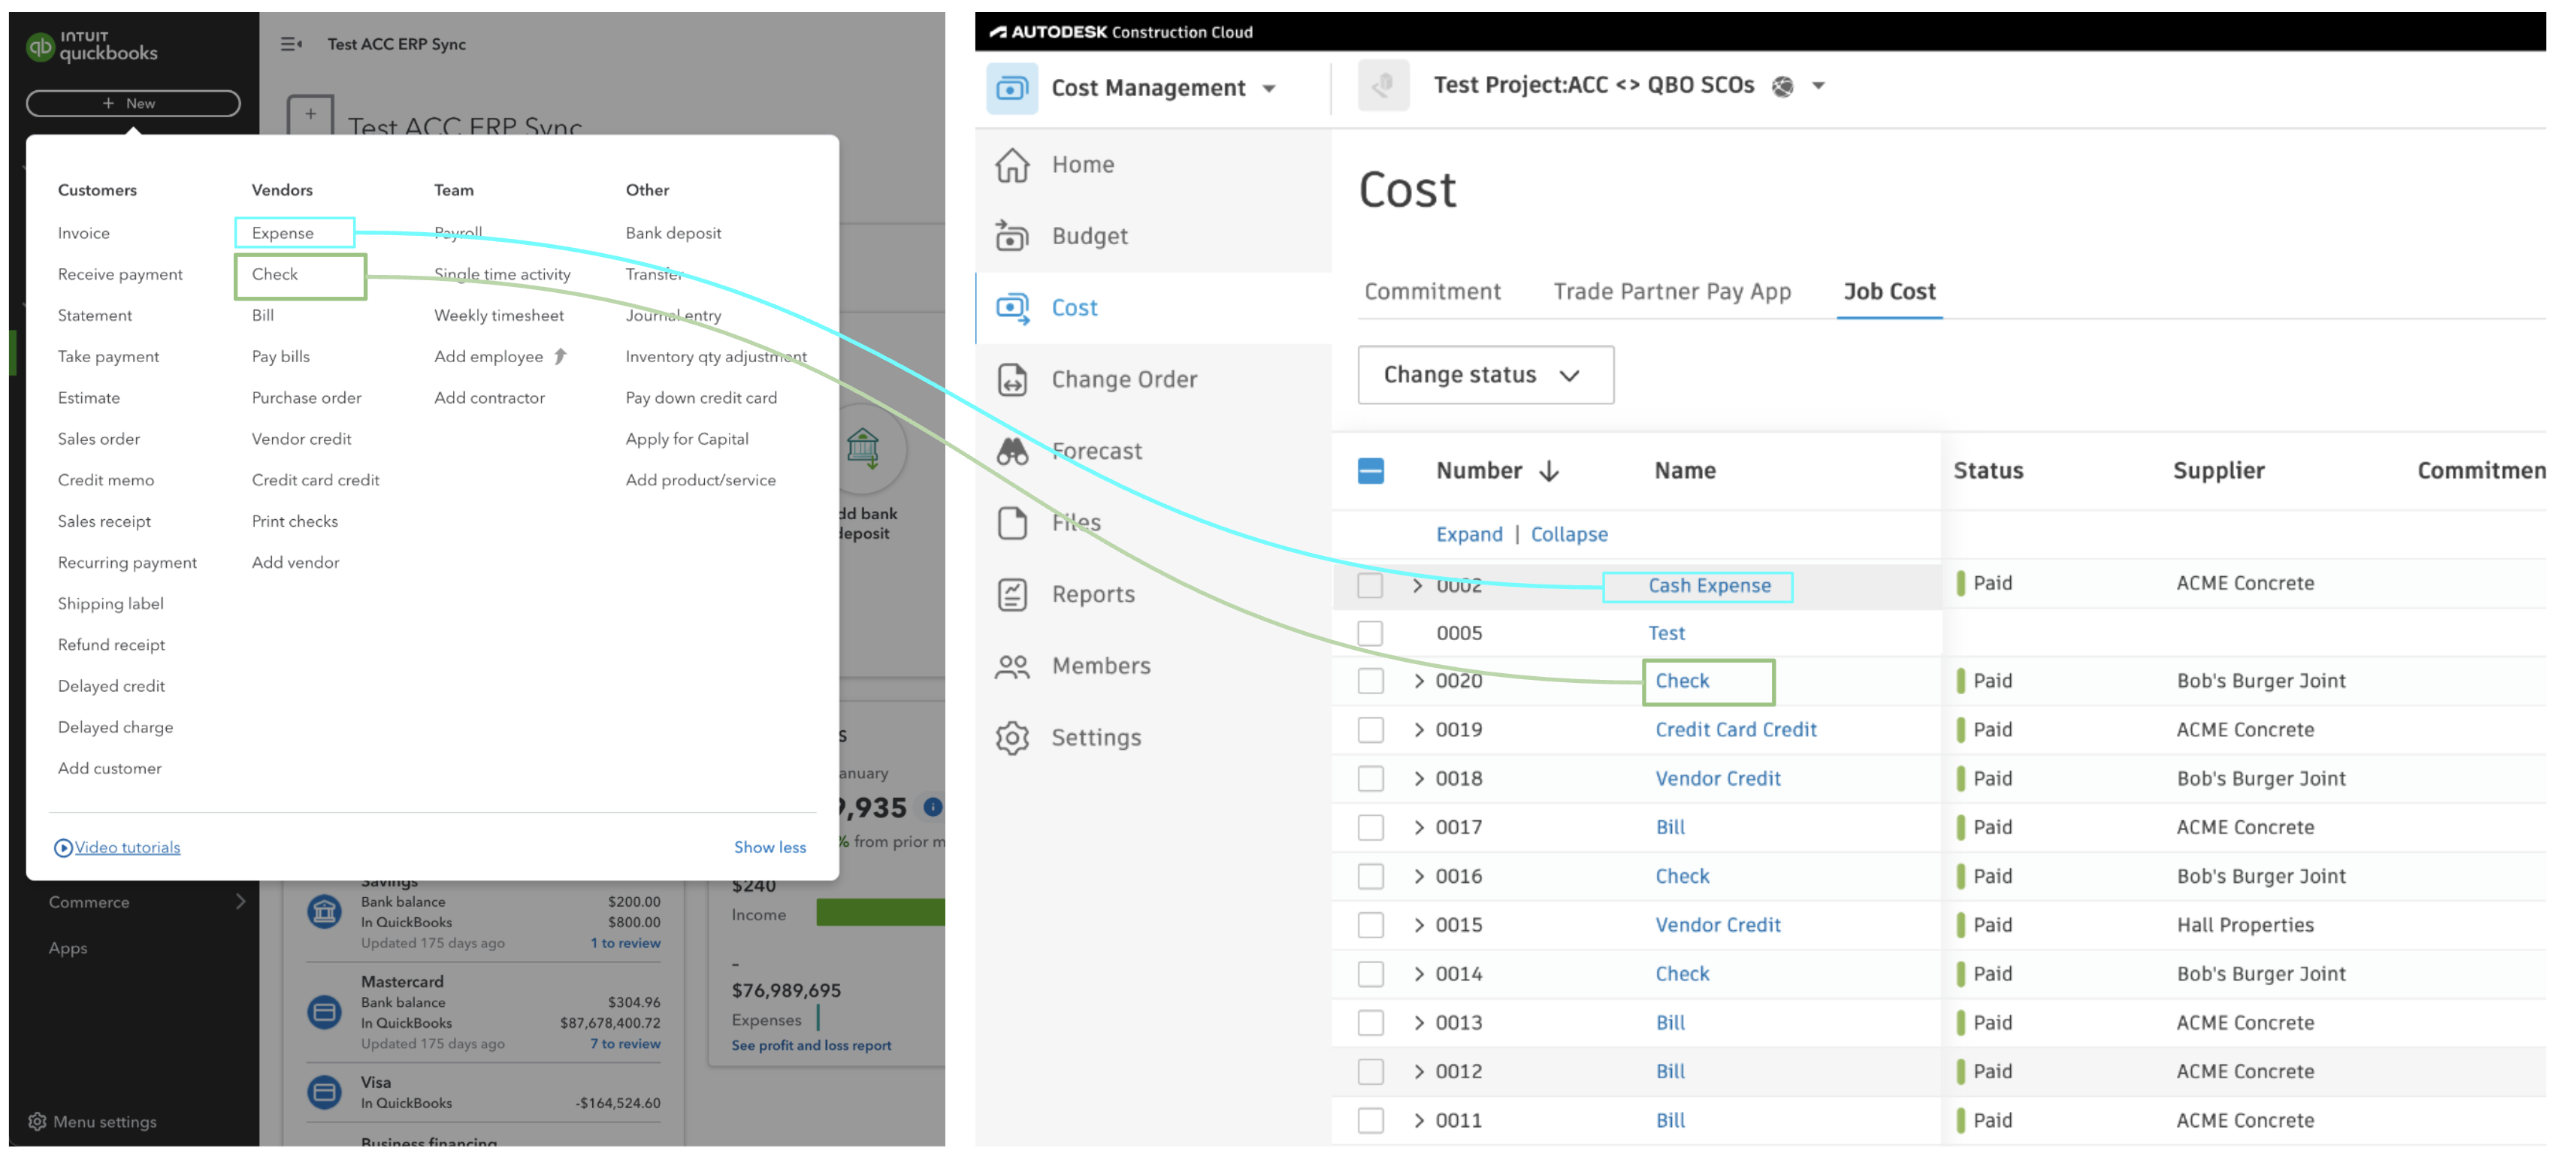Check the box for row 0016
This screenshot has width=2576, height=1157.
(1370, 877)
